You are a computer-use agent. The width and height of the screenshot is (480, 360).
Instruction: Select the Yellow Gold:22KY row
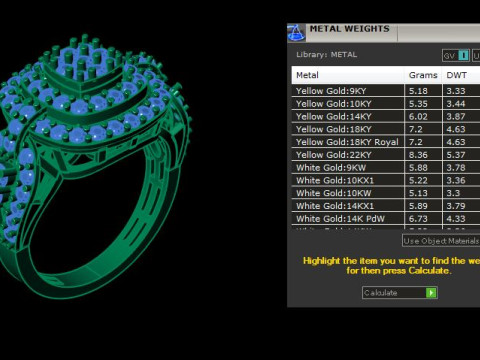pos(386,155)
